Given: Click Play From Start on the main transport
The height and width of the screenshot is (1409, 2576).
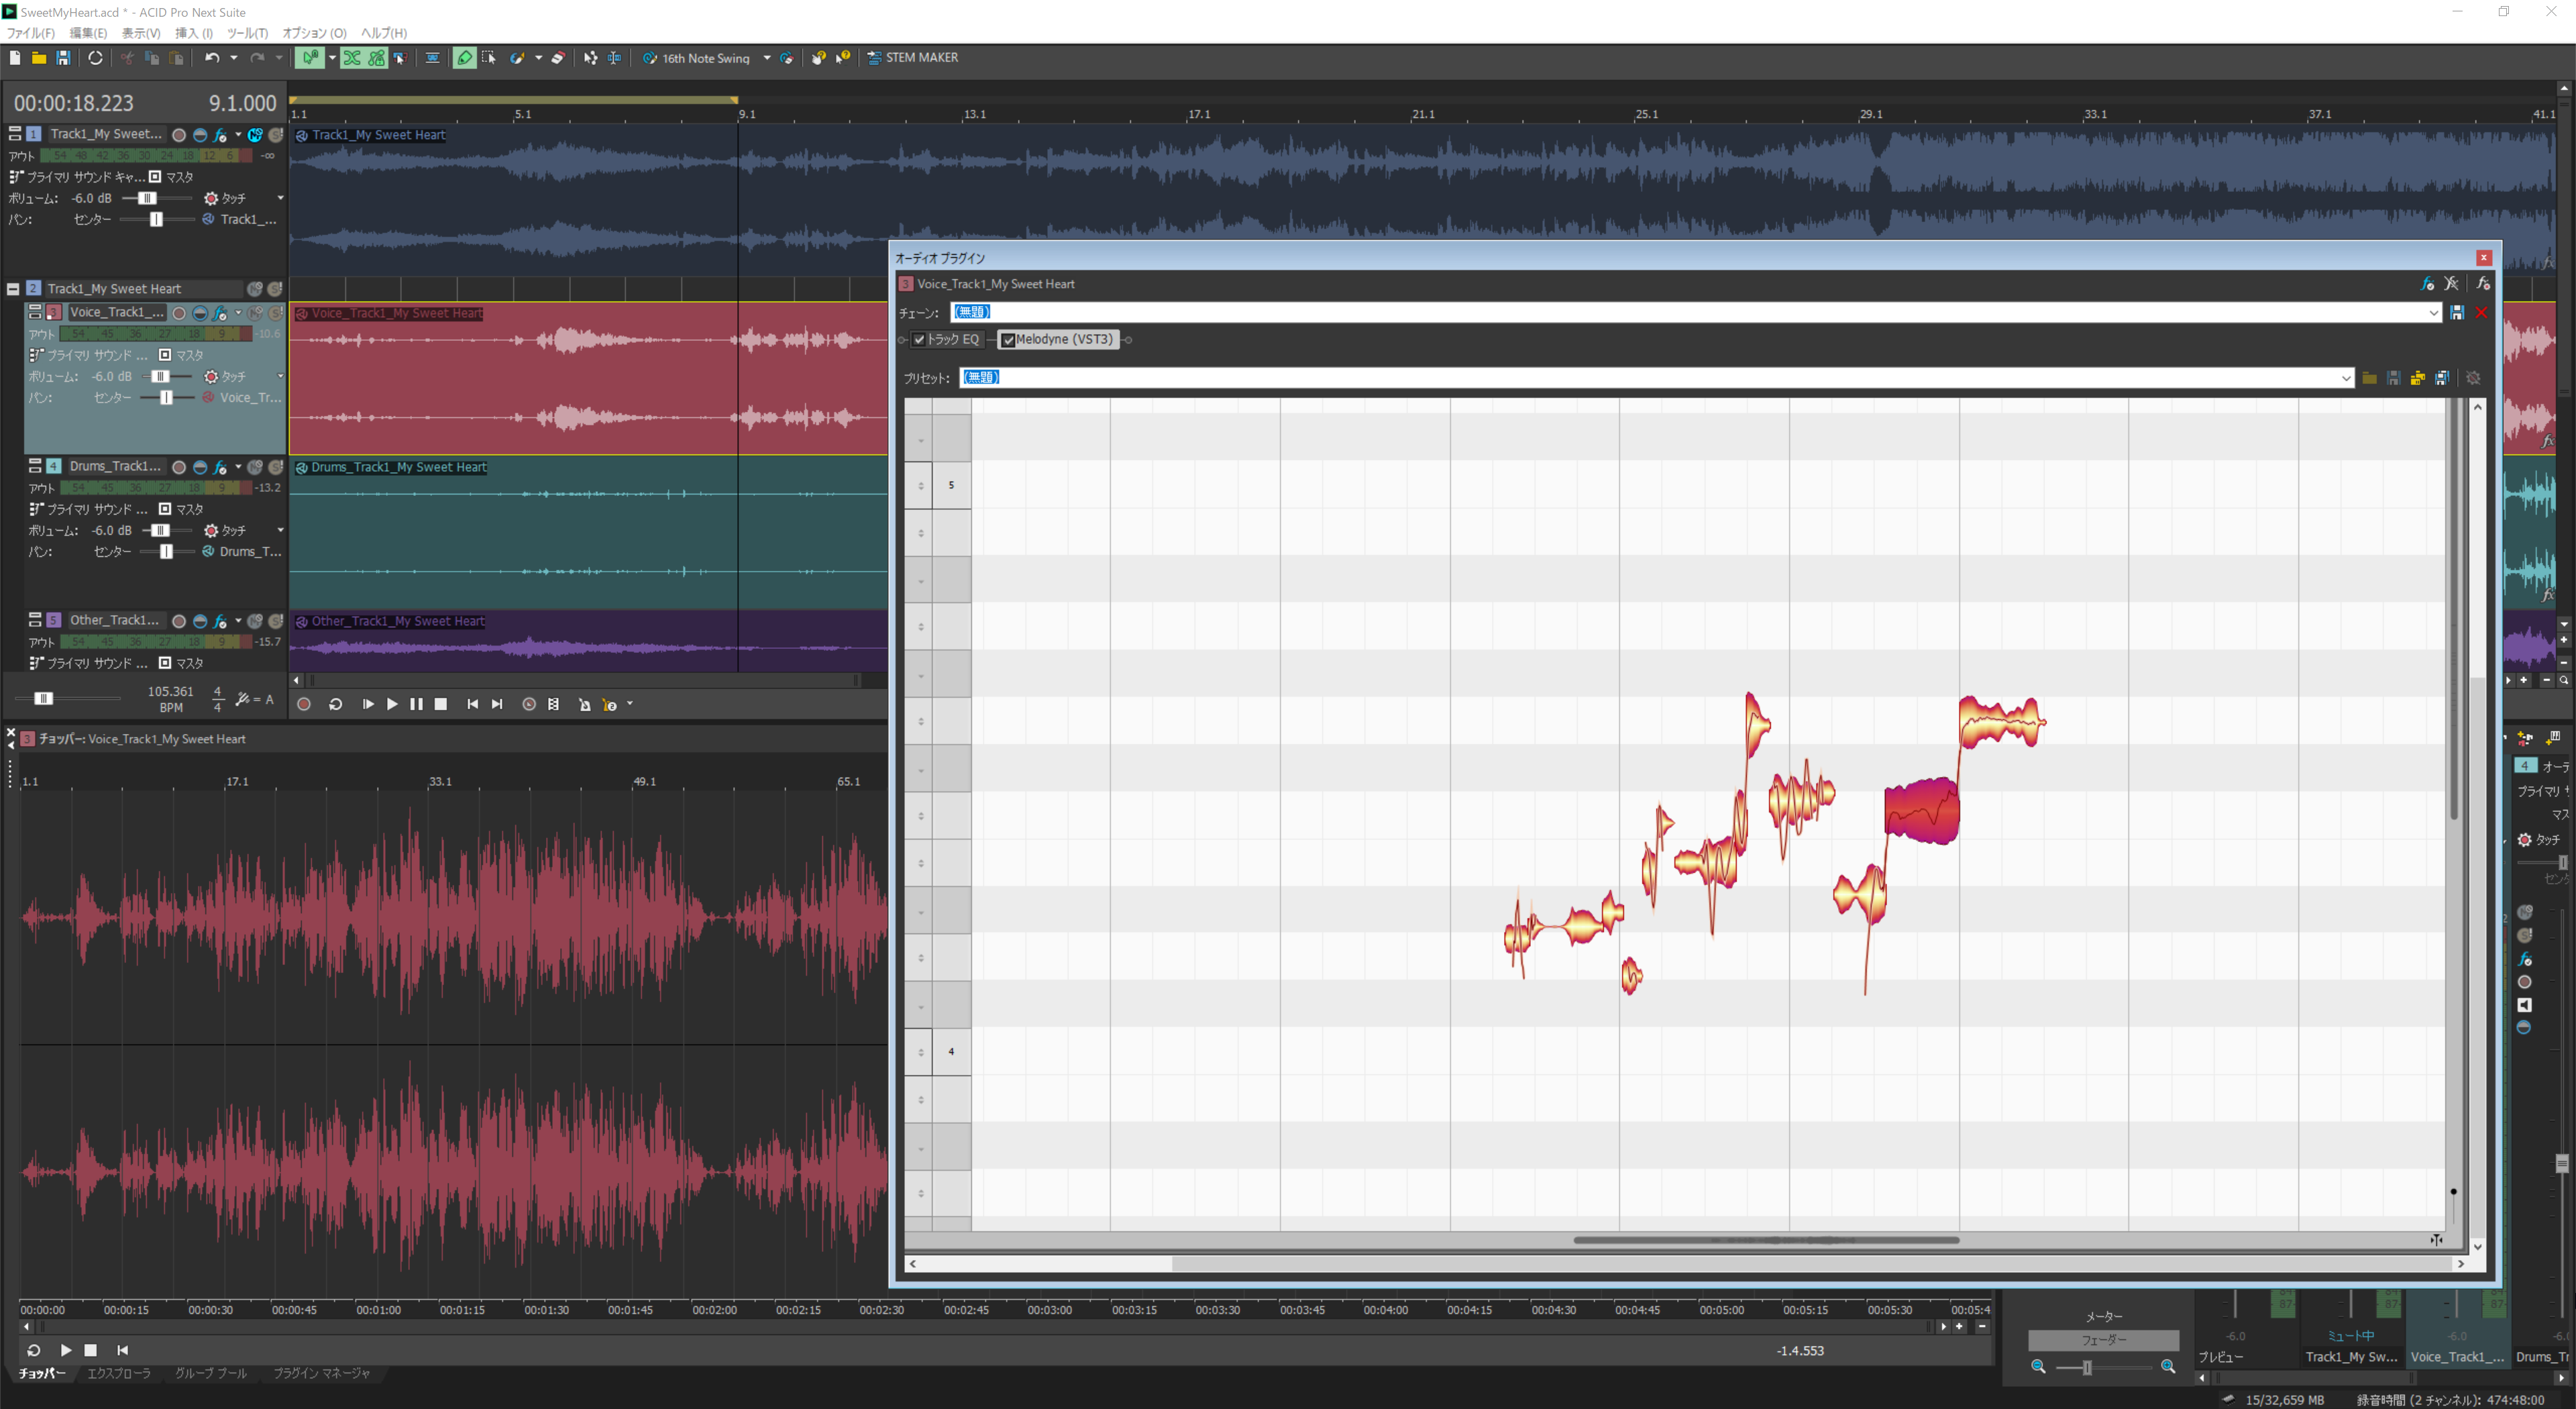Looking at the screenshot, I should coord(368,705).
